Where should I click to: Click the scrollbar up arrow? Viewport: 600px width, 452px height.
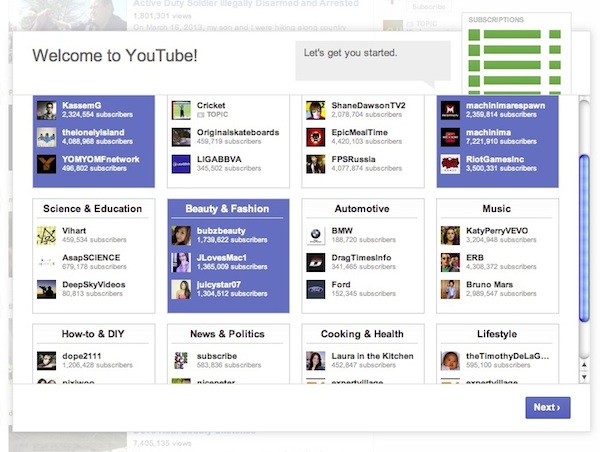[584, 364]
